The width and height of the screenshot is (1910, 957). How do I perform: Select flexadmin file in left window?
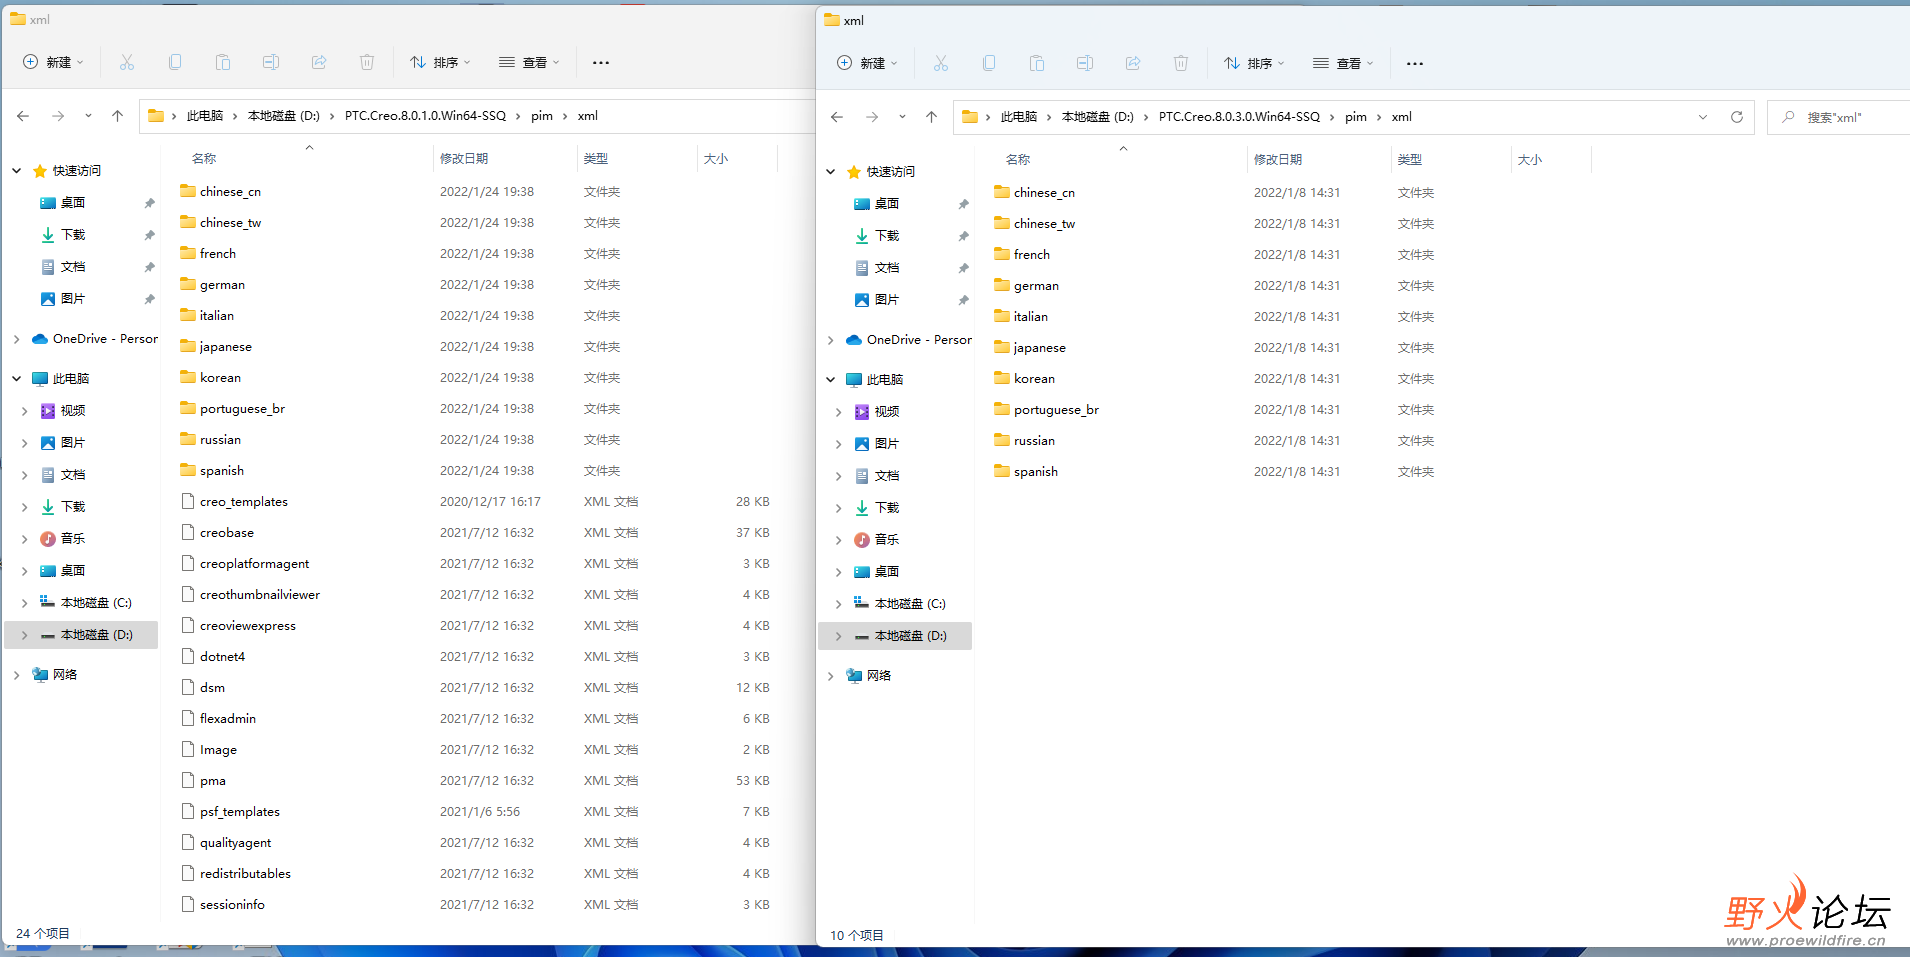pos(227,718)
